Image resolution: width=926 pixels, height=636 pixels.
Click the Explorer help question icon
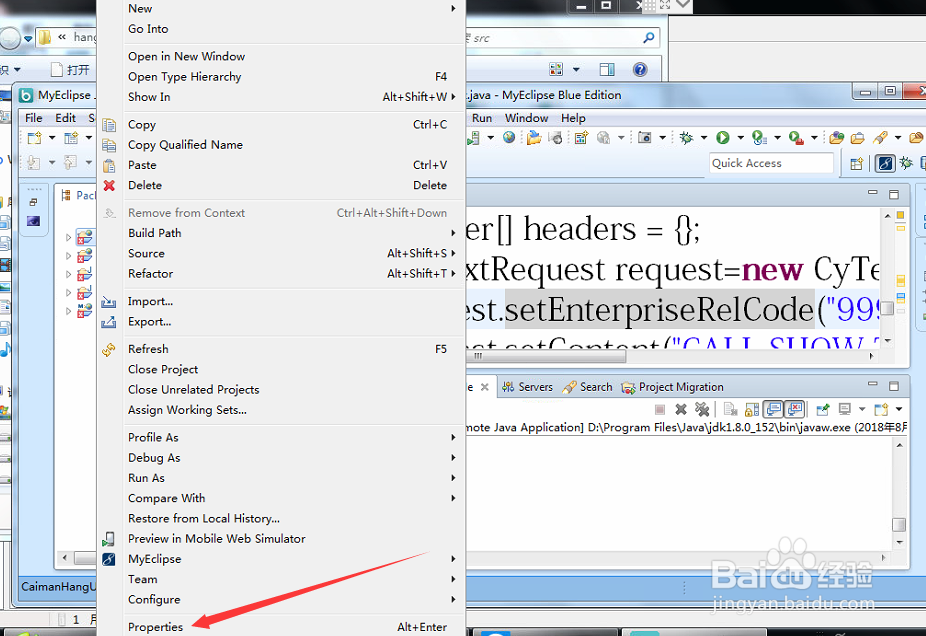pos(640,70)
